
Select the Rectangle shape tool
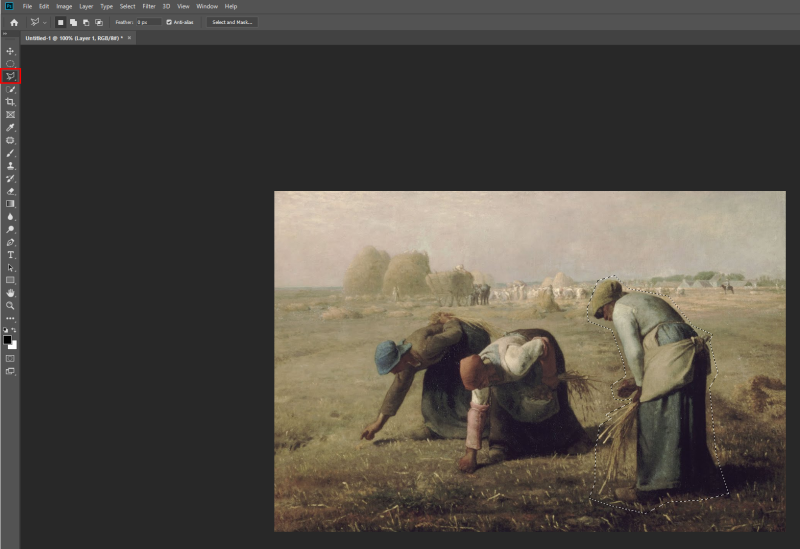point(10,280)
